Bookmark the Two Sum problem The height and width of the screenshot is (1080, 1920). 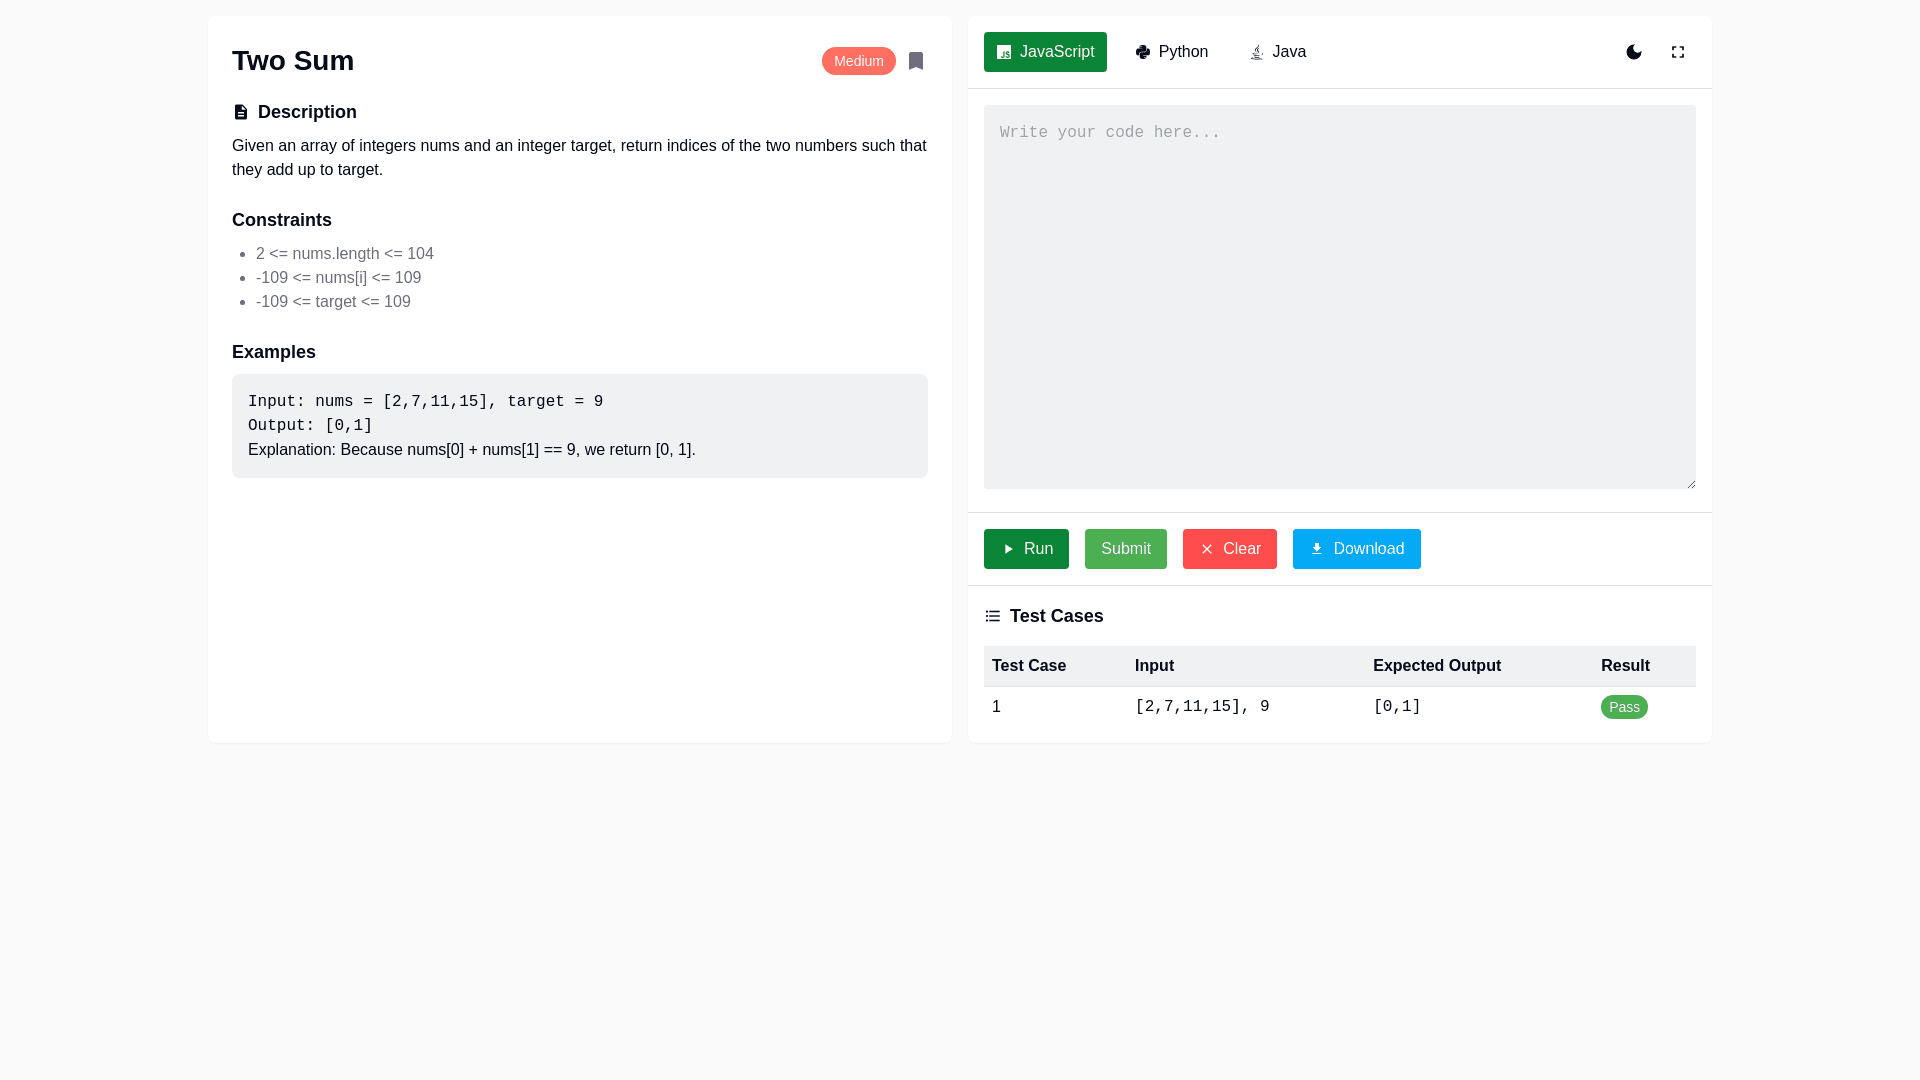[915, 61]
